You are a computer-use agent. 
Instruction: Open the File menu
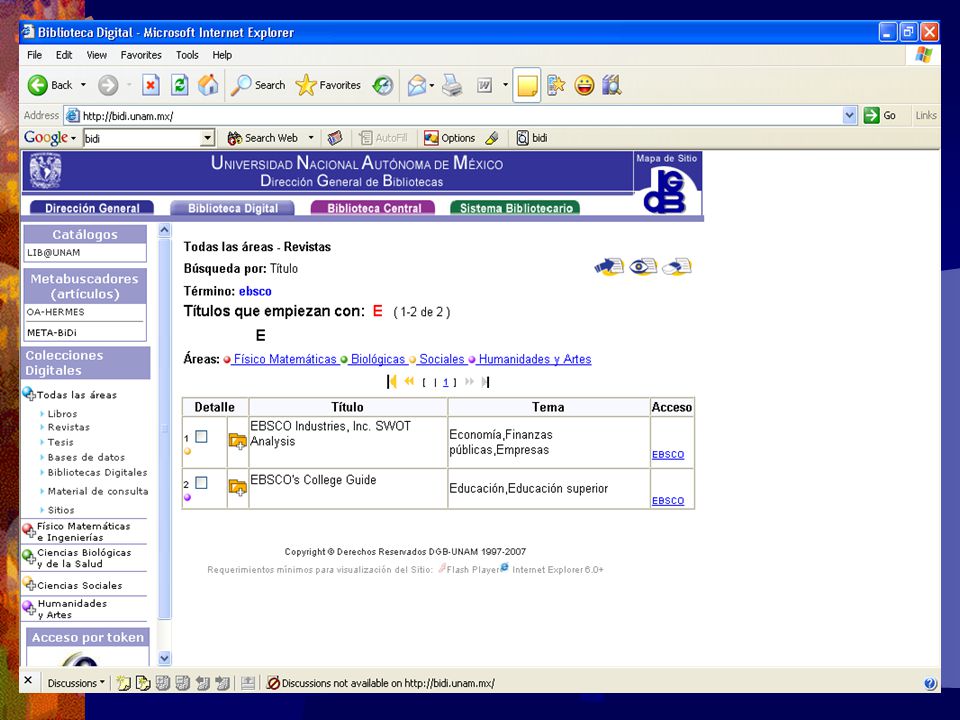pos(34,55)
